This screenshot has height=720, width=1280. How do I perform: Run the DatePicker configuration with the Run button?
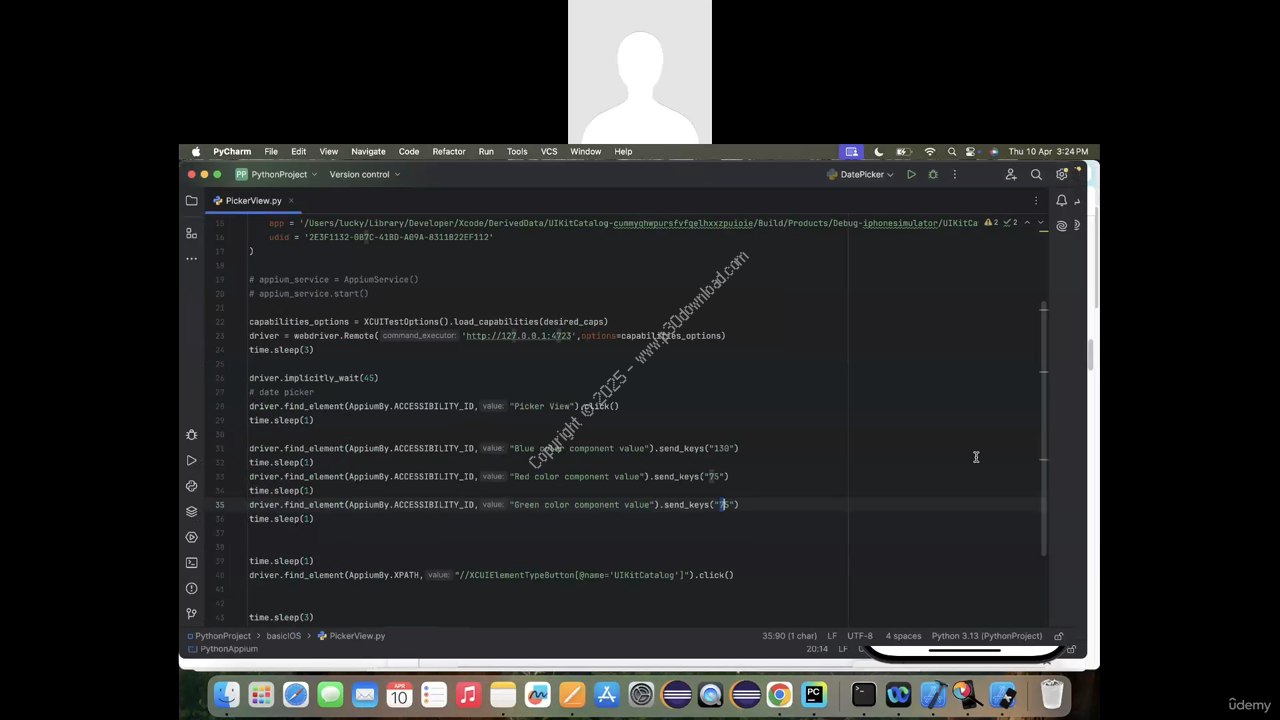click(911, 175)
